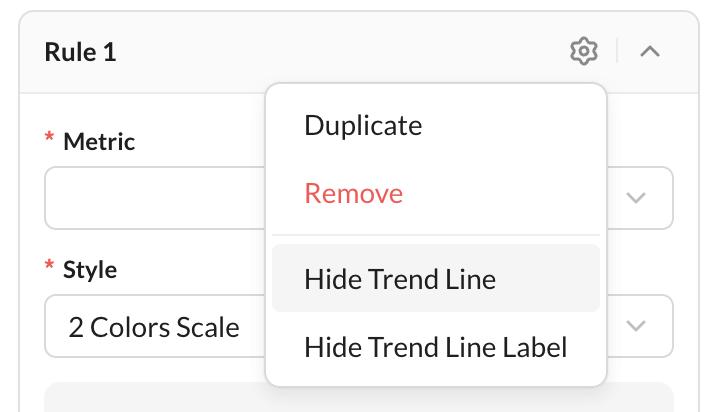Viewport: 708px width, 412px height.
Task: Open the Style dropdown arrow
Action: click(636, 326)
